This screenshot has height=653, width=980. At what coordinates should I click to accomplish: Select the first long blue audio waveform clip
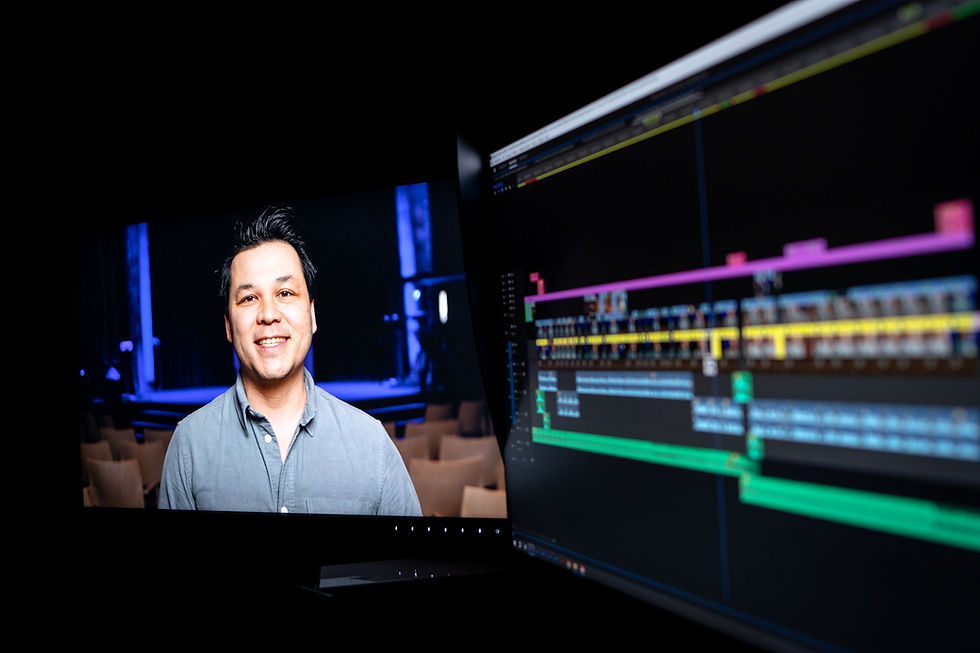(x=634, y=385)
